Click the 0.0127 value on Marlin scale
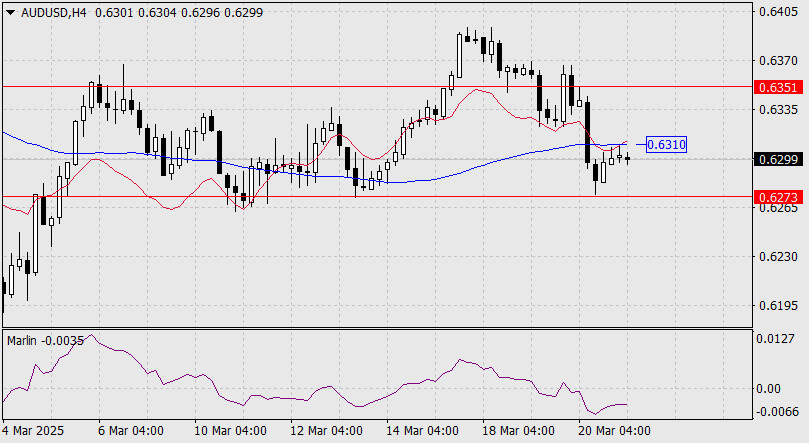The image size is (809, 443). pos(777,339)
